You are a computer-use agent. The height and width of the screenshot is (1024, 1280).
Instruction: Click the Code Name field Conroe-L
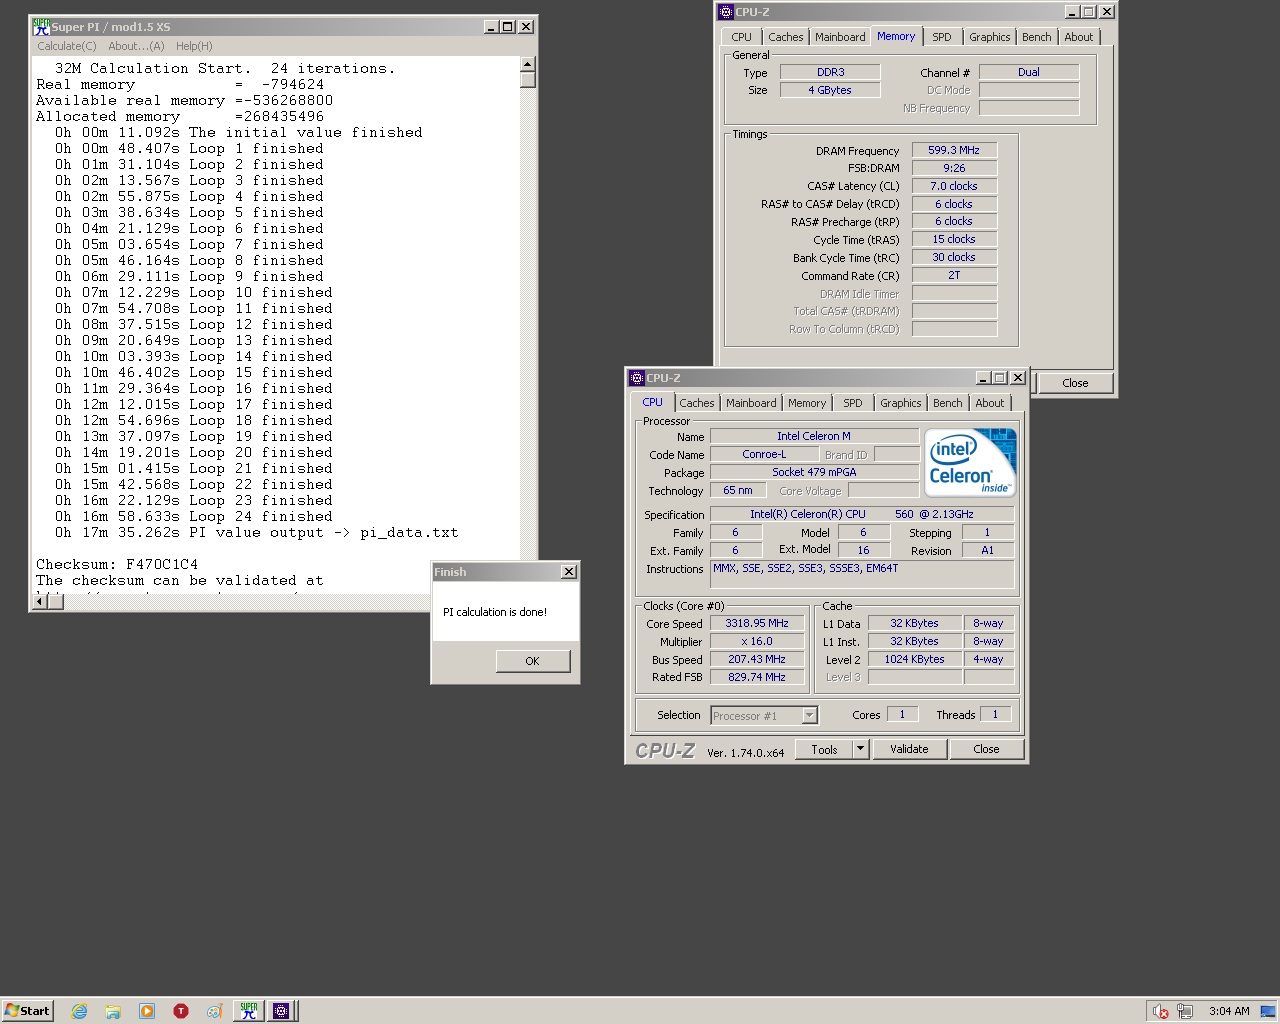point(764,454)
